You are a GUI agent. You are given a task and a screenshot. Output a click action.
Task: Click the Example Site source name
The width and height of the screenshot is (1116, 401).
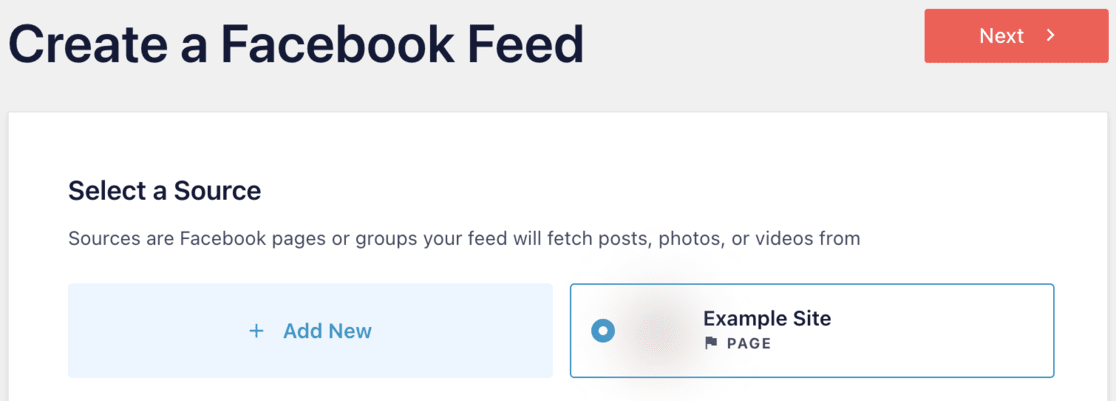[767, 319]
